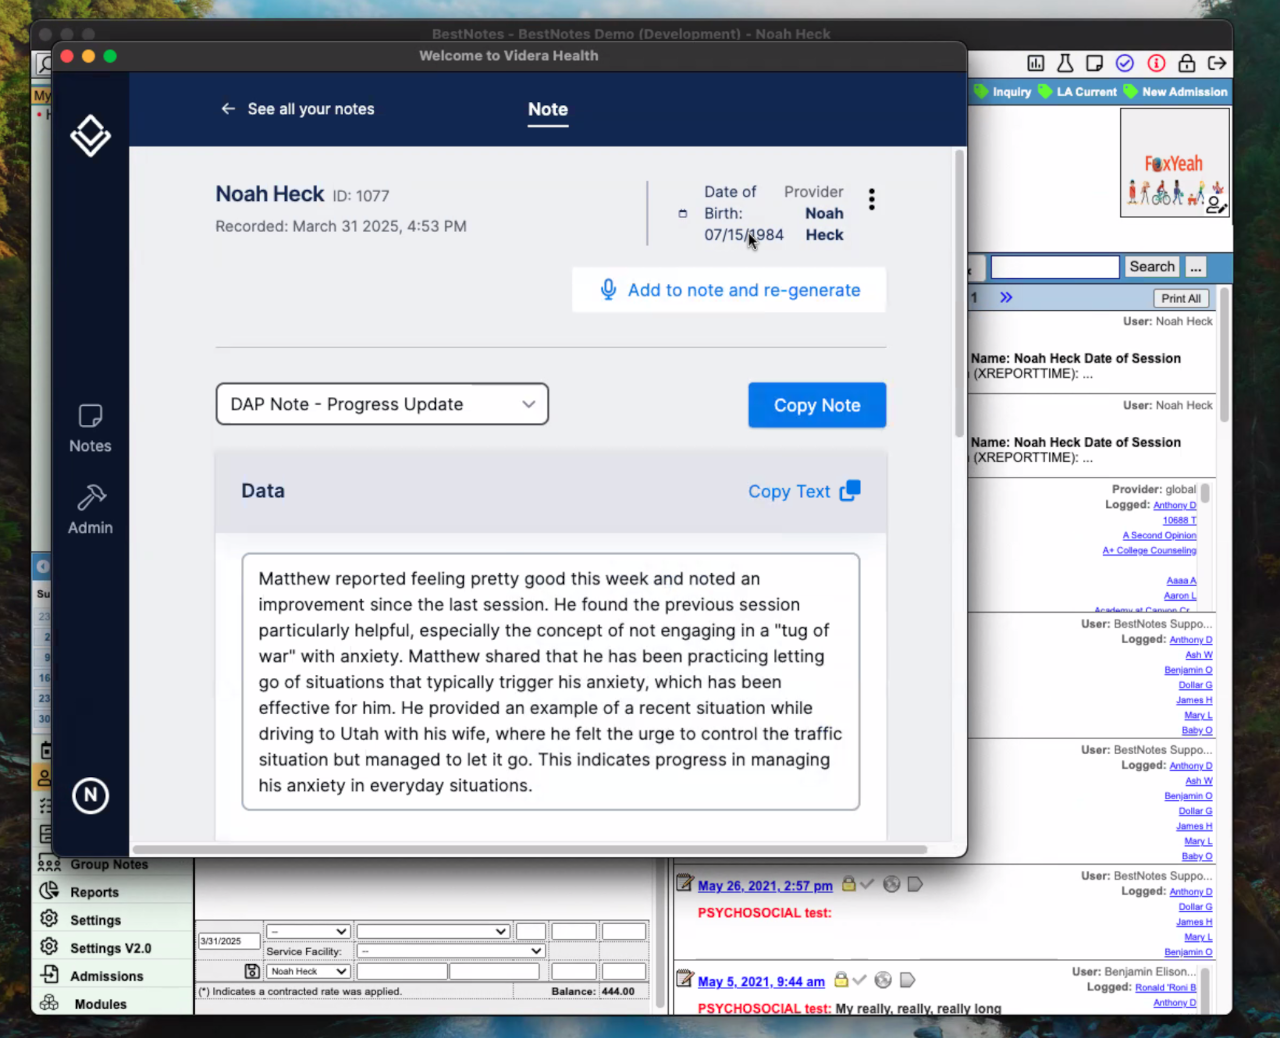Click the Videra Health diamond logo
The width and height of the screenshot is (1280, 1038).
[90, 135]
